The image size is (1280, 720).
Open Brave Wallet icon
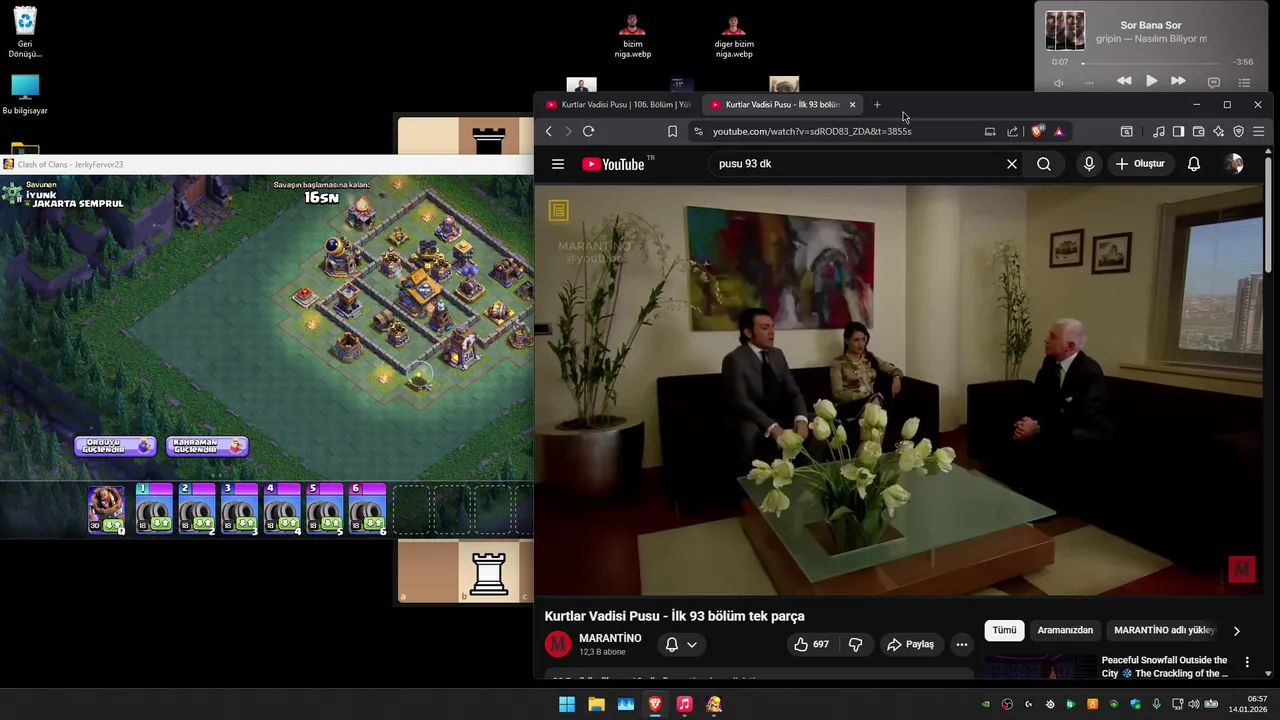point(1198,131)
